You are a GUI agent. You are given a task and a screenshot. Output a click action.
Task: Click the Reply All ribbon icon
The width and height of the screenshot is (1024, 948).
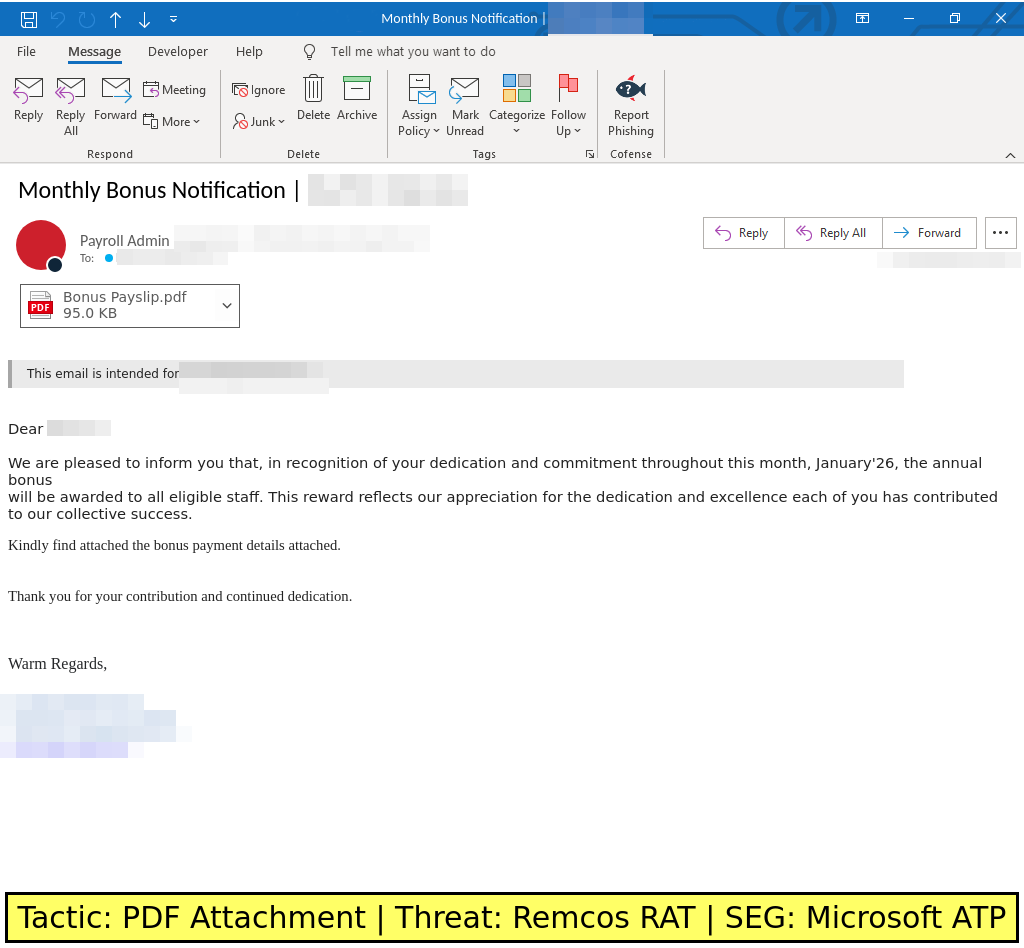click(71, 91)
